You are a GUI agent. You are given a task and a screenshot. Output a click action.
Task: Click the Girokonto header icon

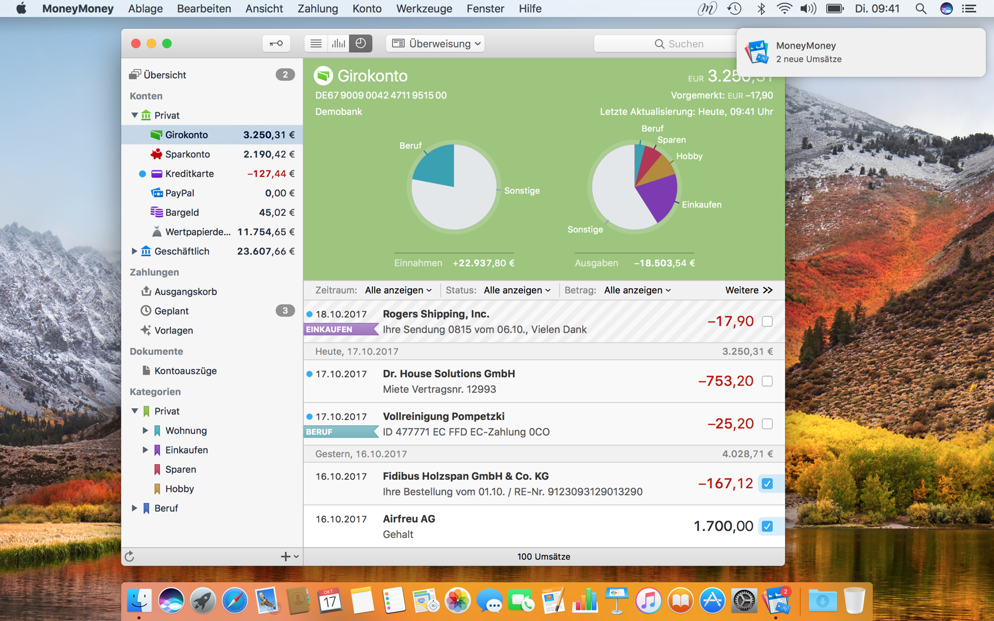click(x=323, y=75)
